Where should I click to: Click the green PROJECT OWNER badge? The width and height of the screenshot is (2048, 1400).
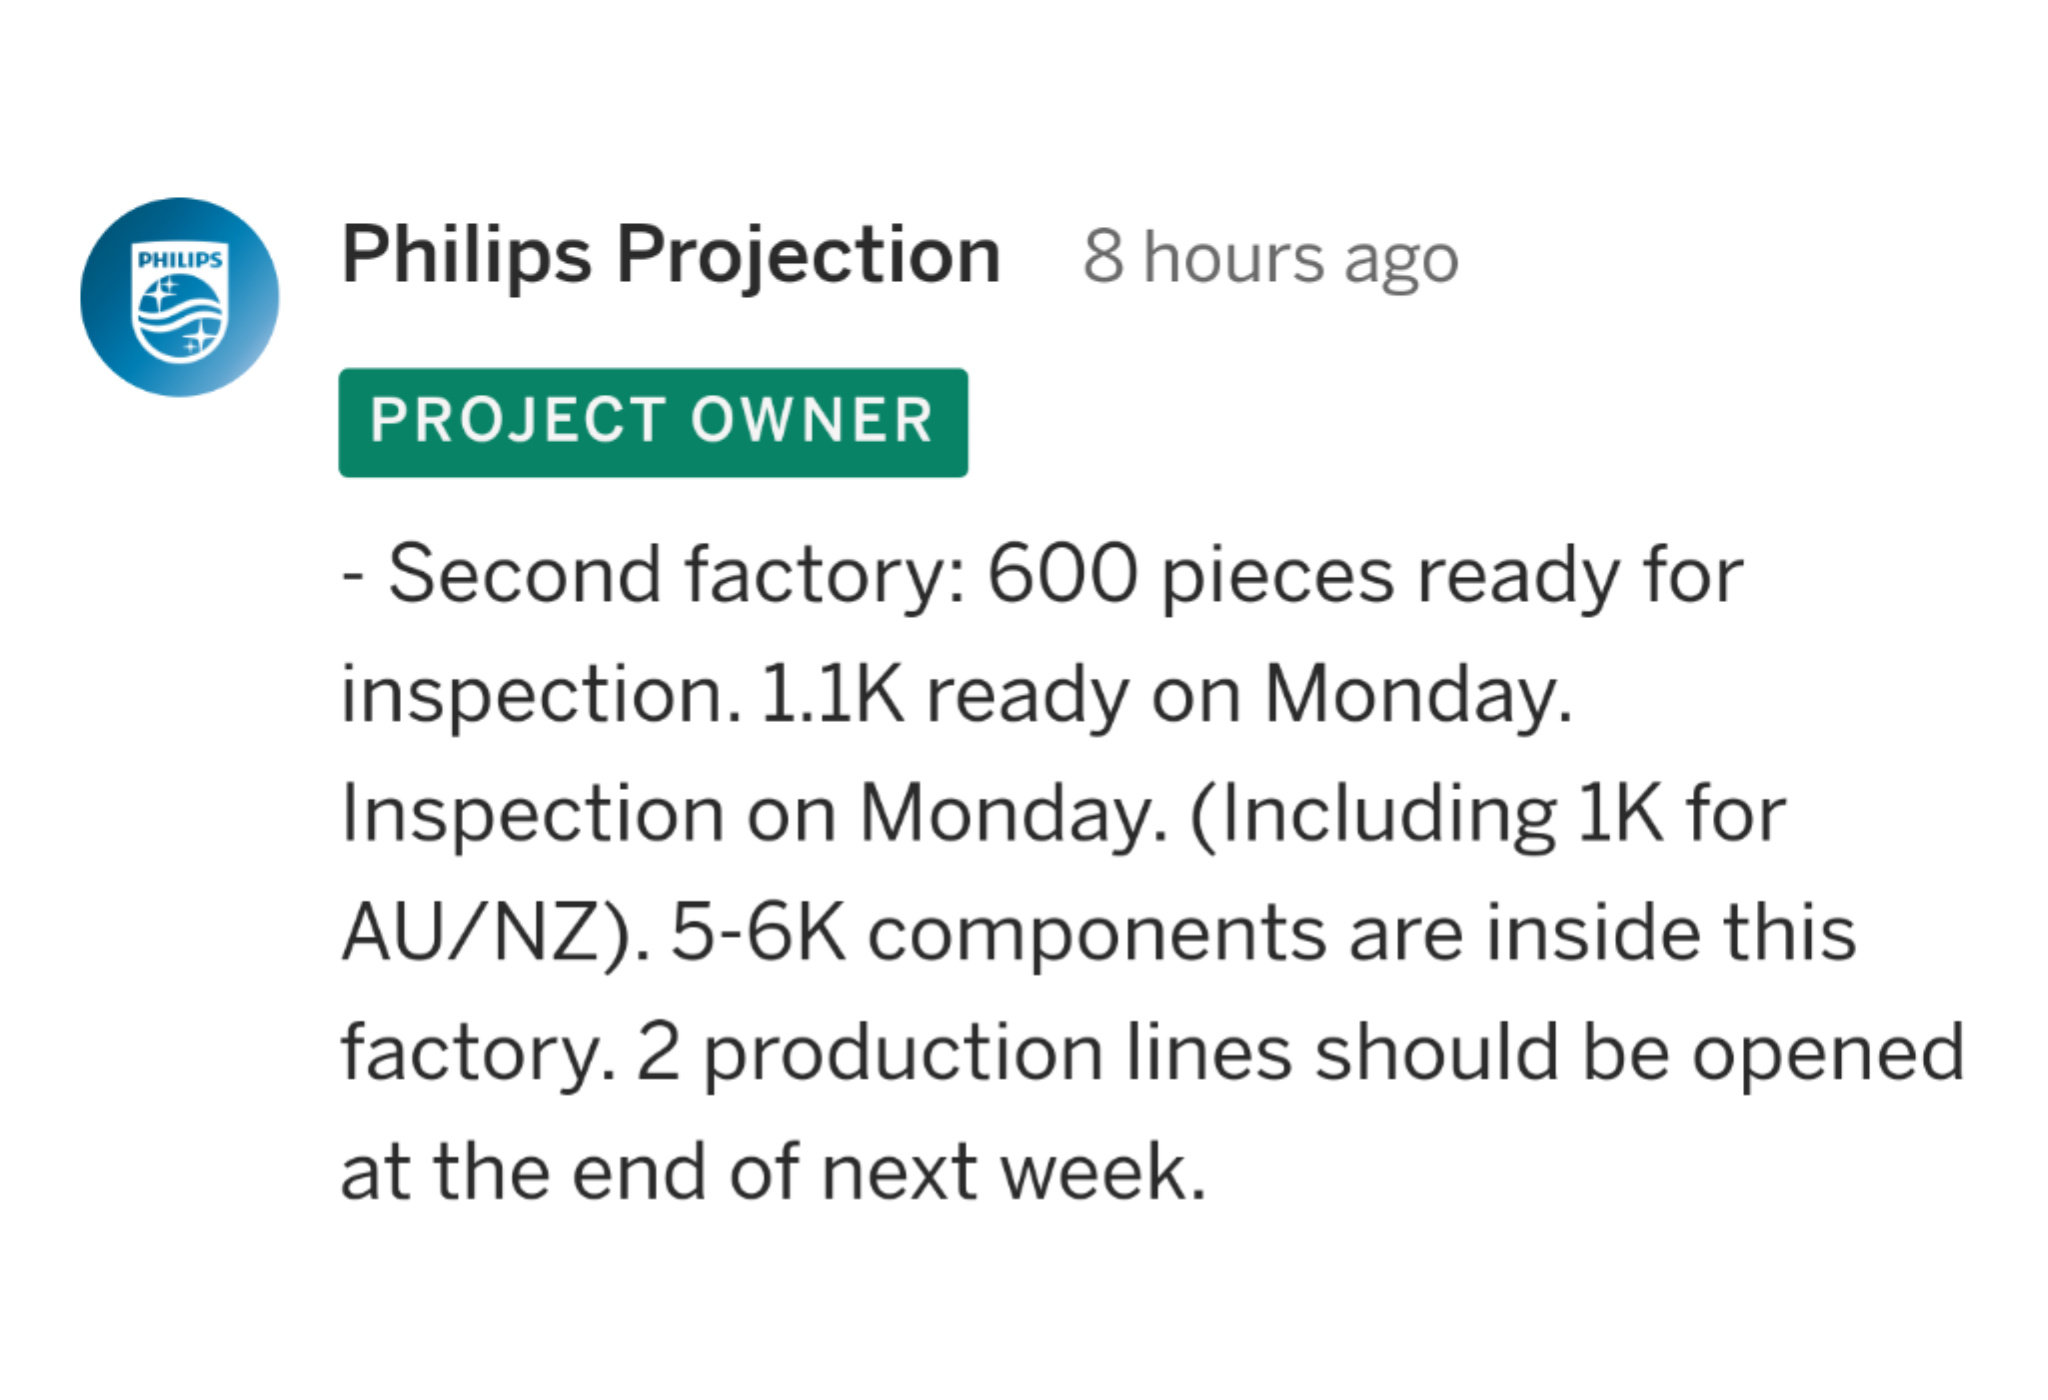pyautogui.click(x=653, y=422)
